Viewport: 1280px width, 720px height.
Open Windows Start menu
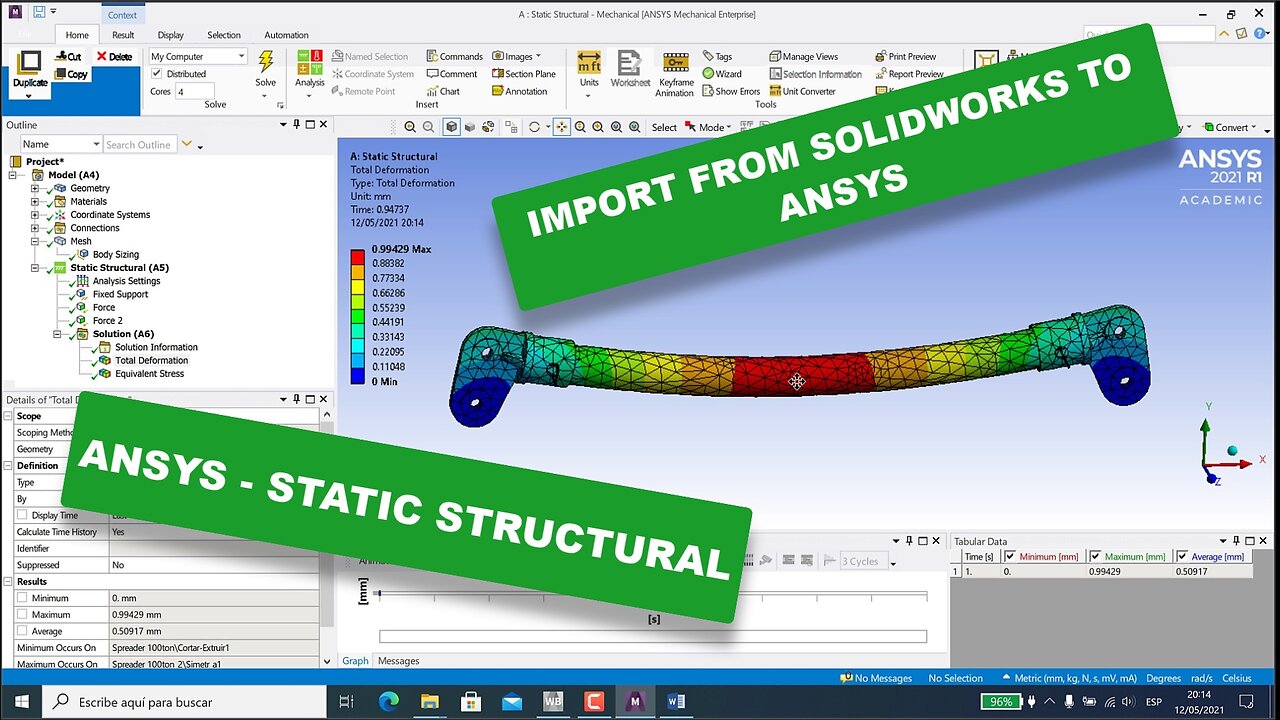(x=22, y=702)
